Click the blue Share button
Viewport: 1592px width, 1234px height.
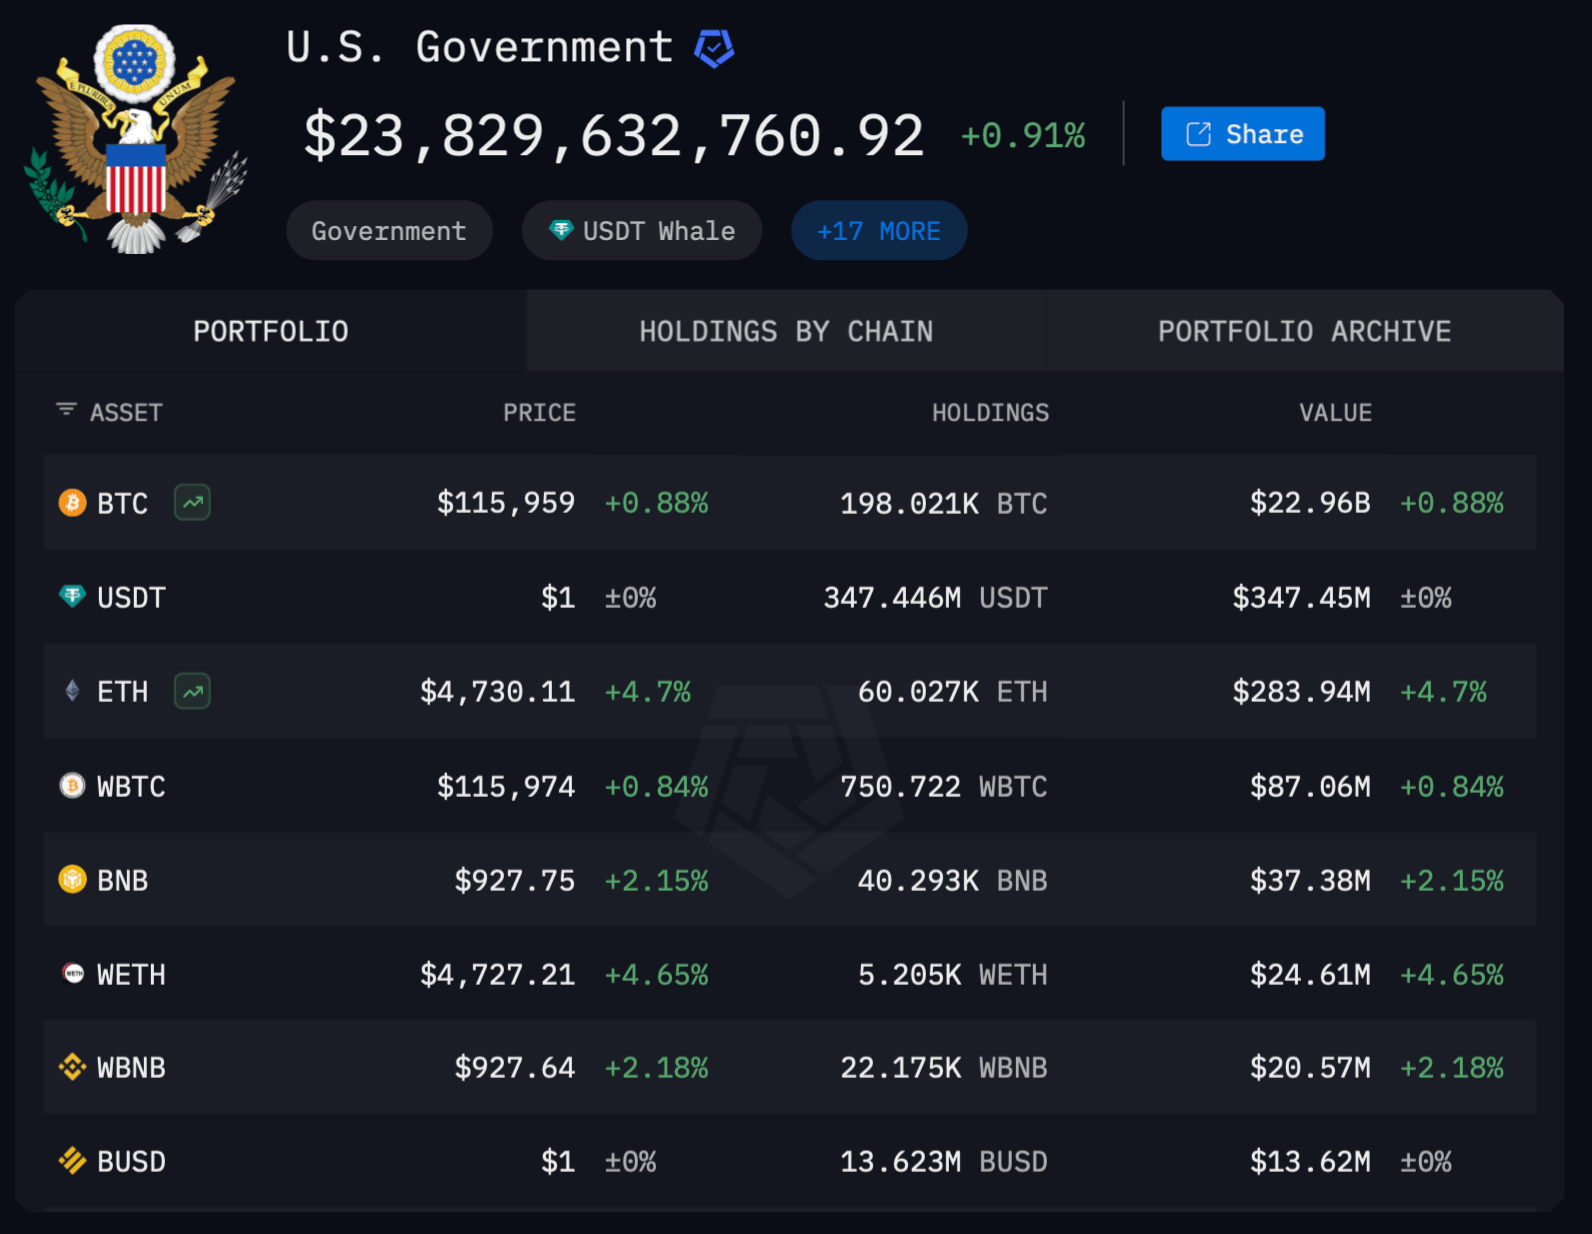(1243, 134)
